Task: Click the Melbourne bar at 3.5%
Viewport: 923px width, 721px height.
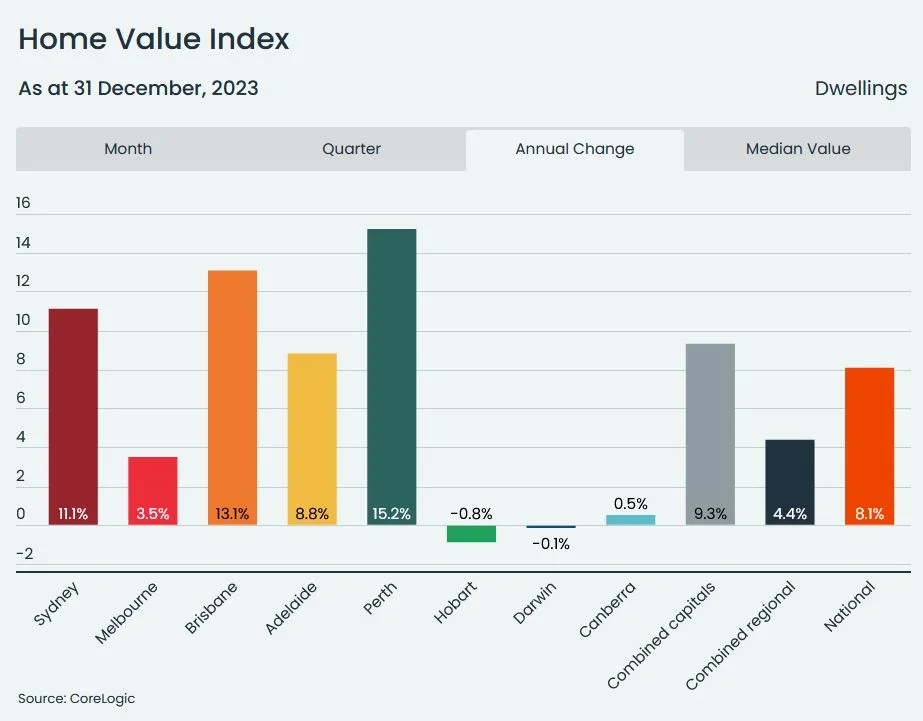Action: tap(152, 485)
